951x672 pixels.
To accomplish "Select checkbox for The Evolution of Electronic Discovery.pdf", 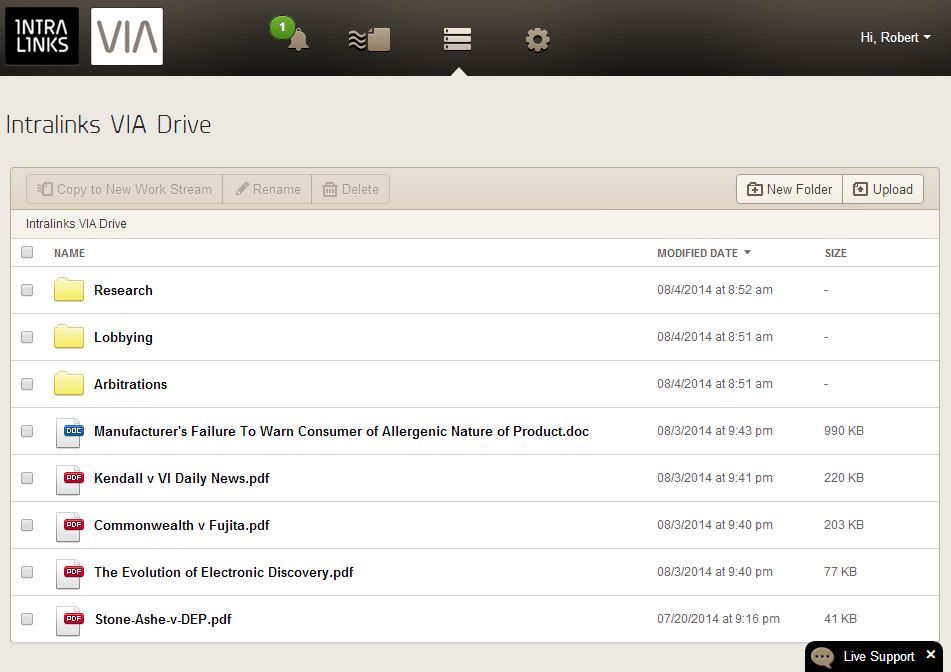I will tap(27, 572).
